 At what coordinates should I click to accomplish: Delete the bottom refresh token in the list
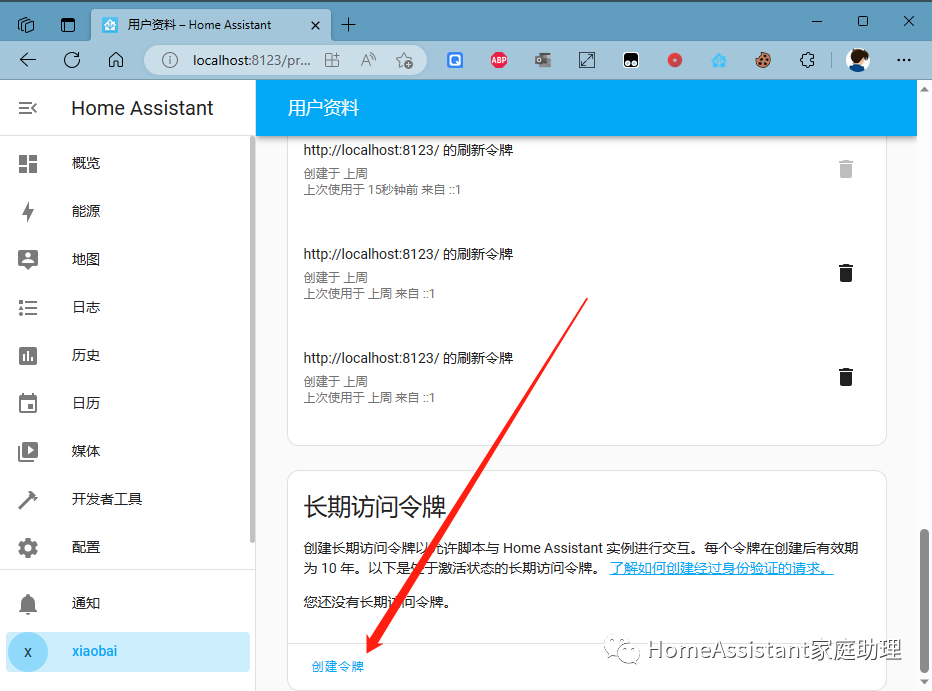pyautogui.click(x=846, y=377)
